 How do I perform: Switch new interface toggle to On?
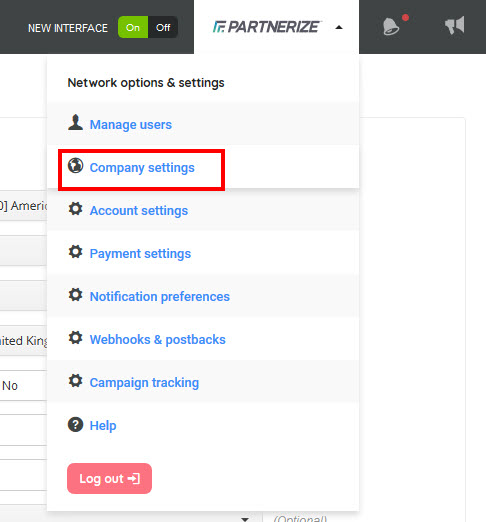tap(133, 27)
